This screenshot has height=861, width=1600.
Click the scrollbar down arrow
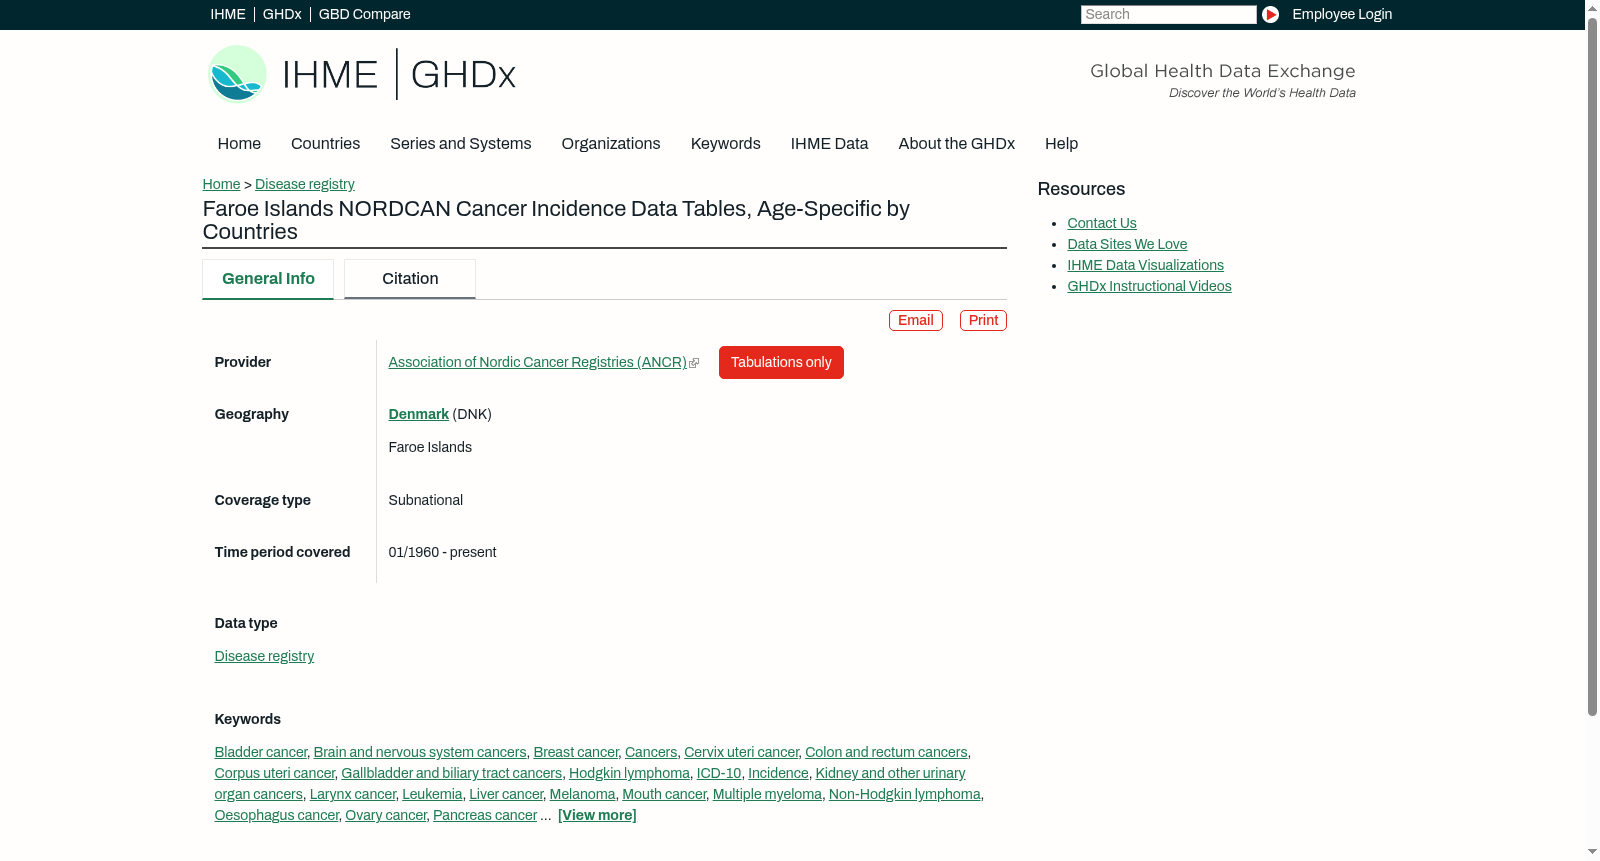click(1592, 852)
